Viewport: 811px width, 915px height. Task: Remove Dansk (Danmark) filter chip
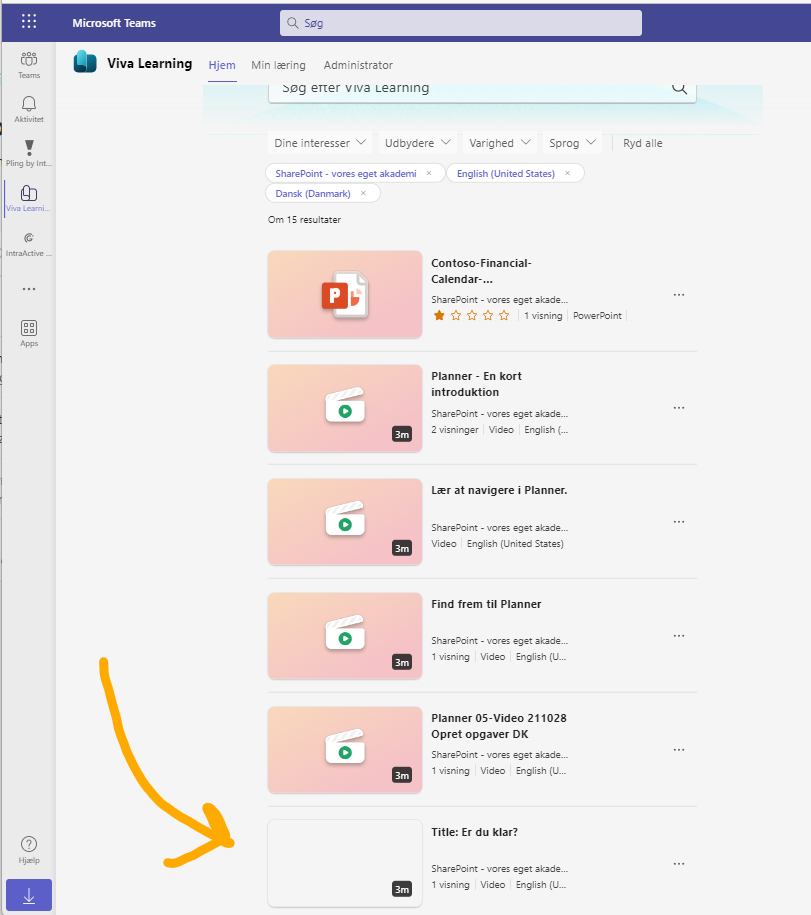tap(363, 193)
